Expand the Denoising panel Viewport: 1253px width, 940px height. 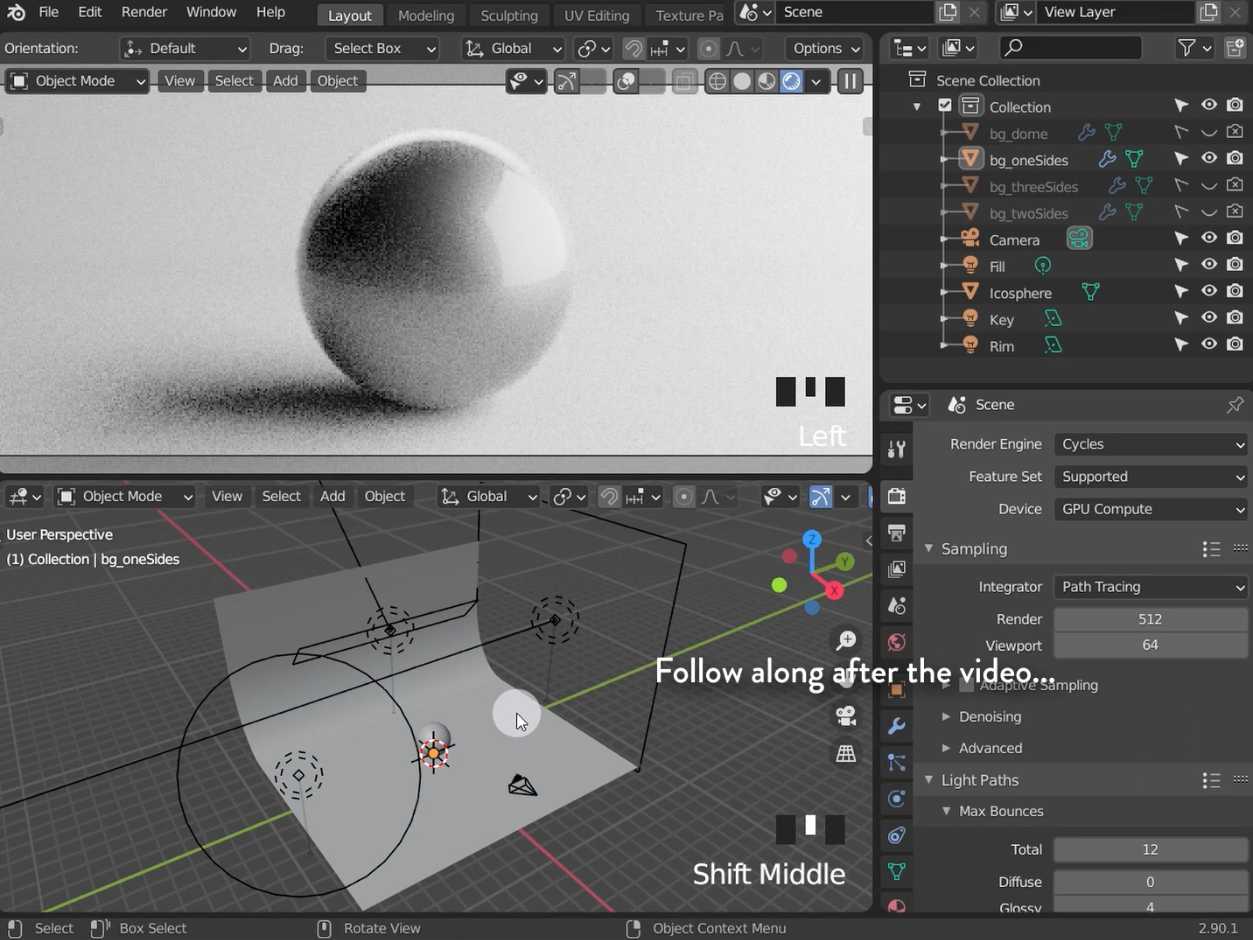pos(989,717)
